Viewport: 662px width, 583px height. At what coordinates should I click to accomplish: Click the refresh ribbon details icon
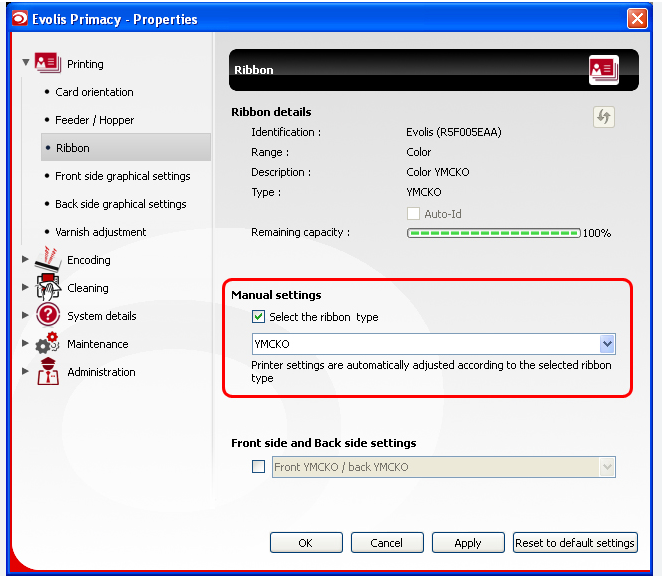(x=603, y=117)
